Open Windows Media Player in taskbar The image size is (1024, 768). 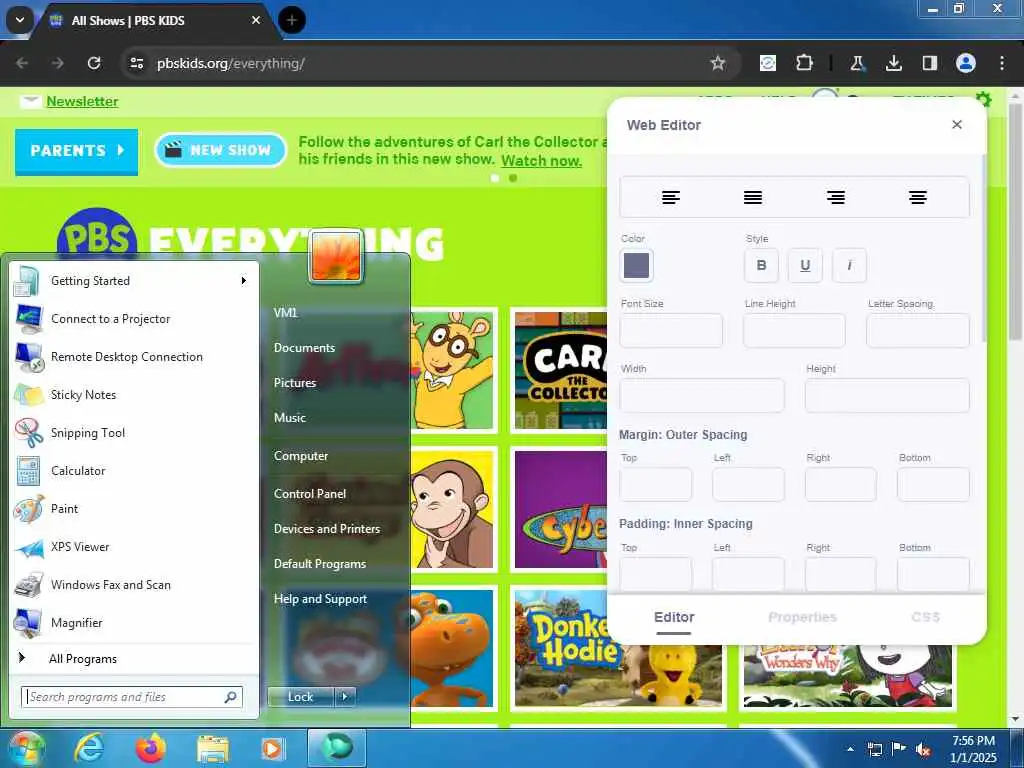pyautogui.click(x=272, y=748)
